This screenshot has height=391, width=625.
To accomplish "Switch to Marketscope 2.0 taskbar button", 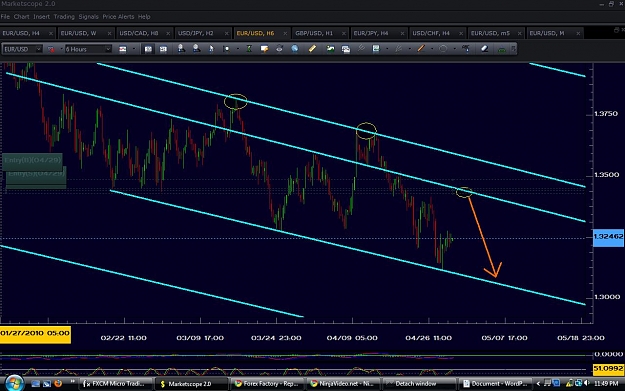I will tap(191, 384).
